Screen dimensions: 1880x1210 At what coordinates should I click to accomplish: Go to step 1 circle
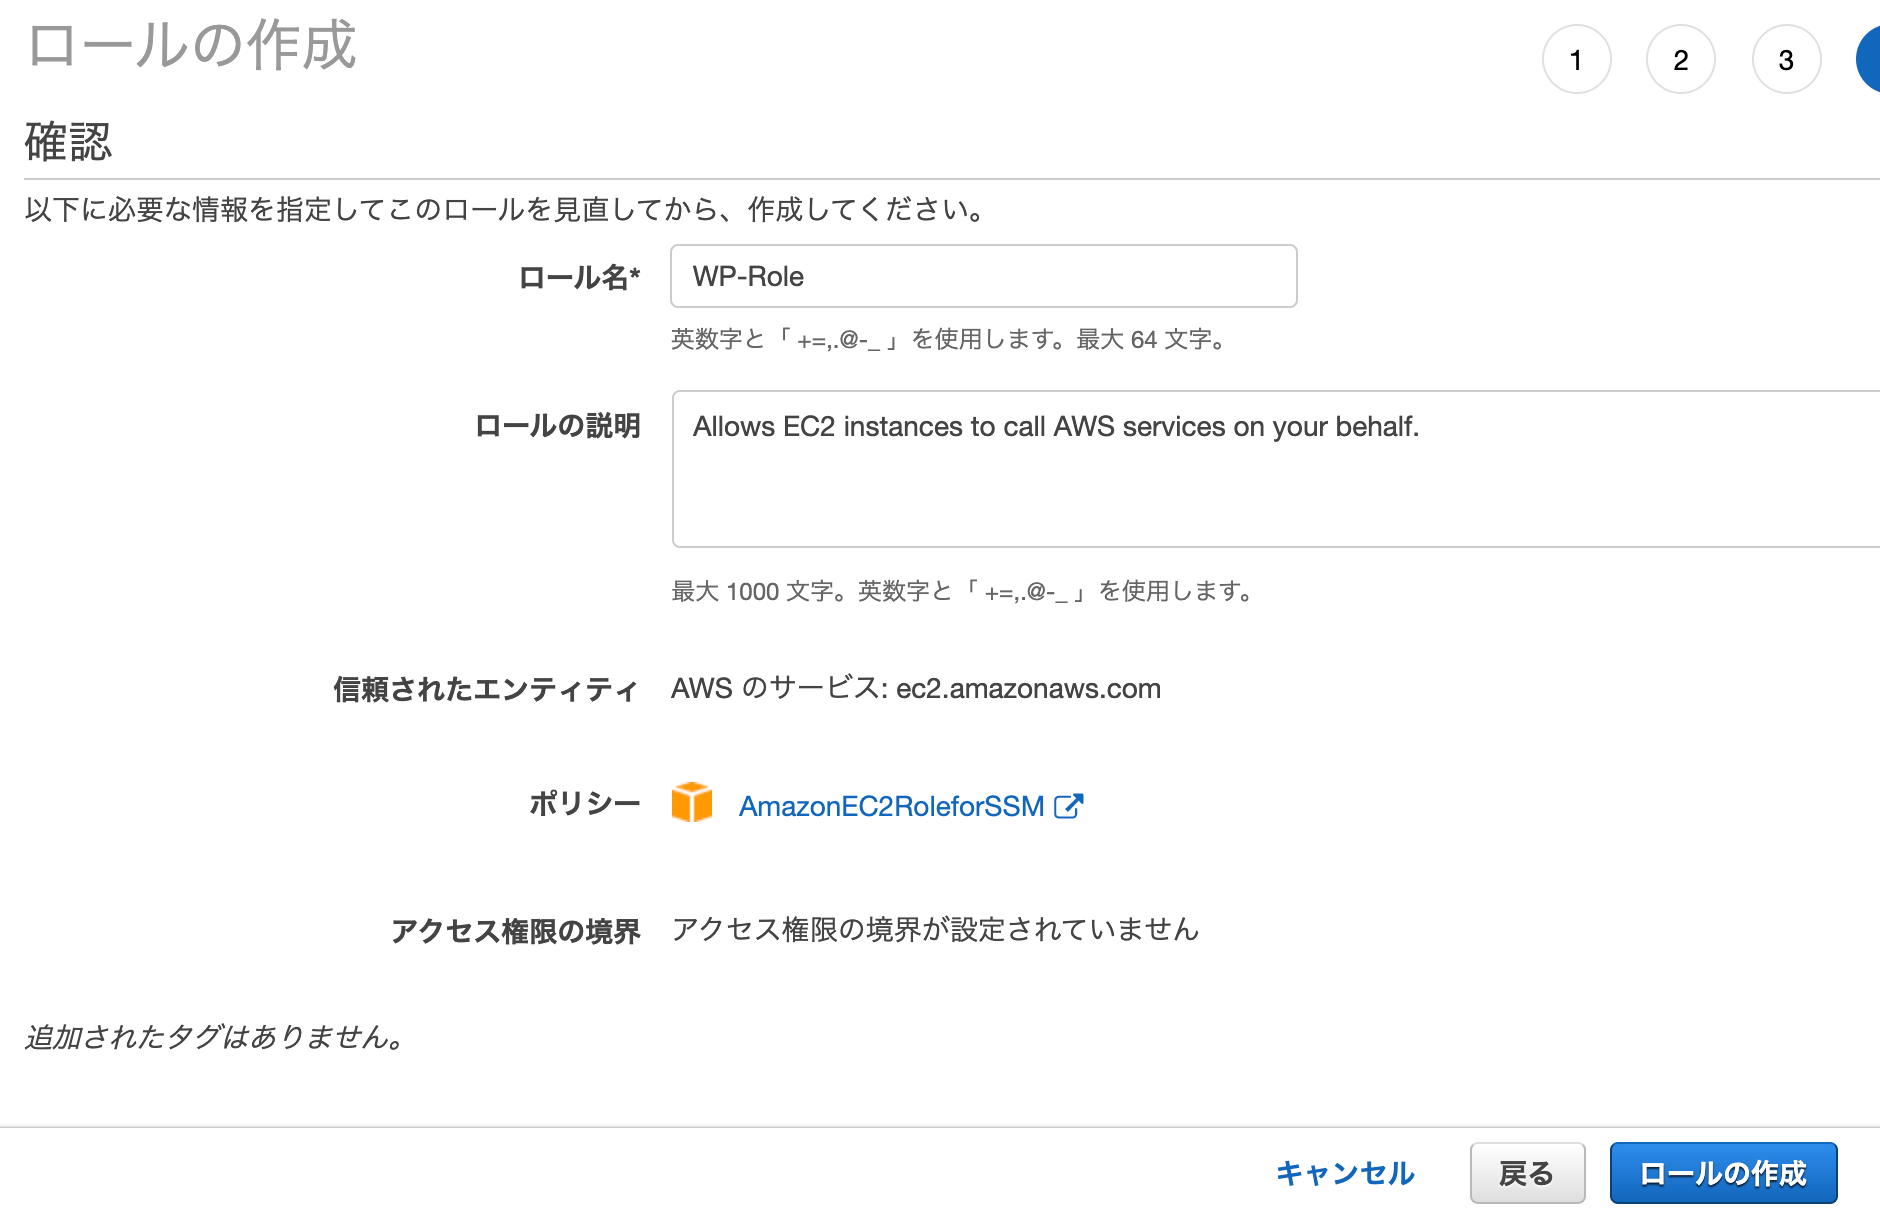click(1576, 60)
